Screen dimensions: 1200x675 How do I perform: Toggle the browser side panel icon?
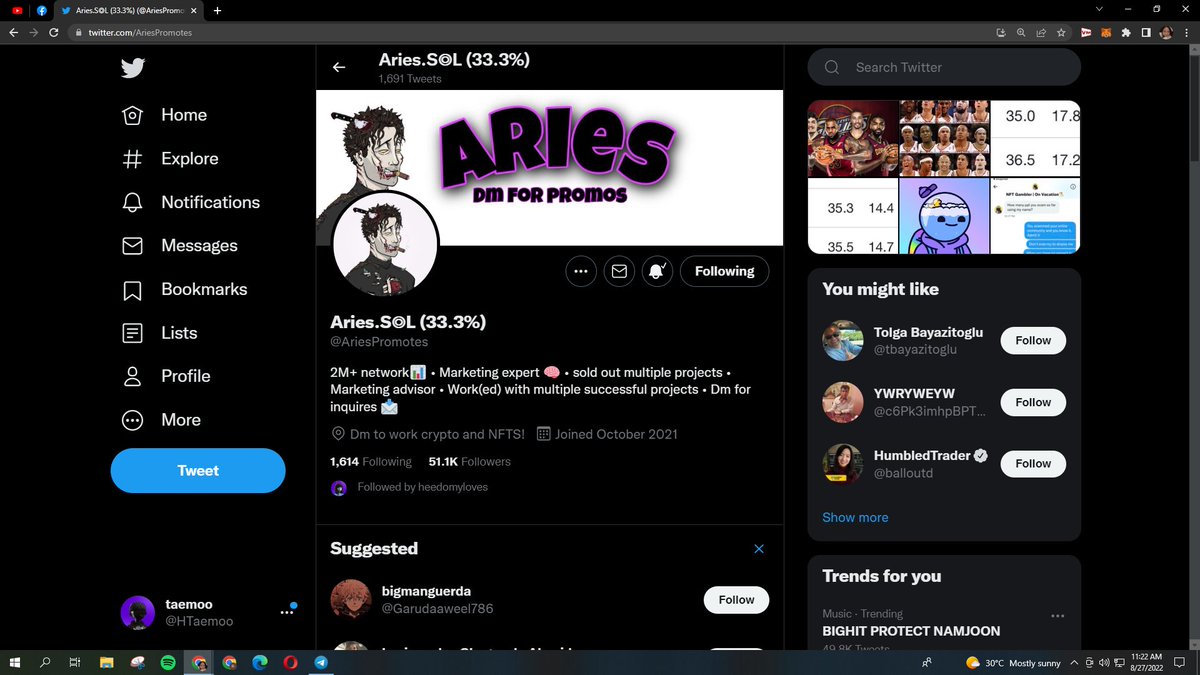(x=1146, y=32)
